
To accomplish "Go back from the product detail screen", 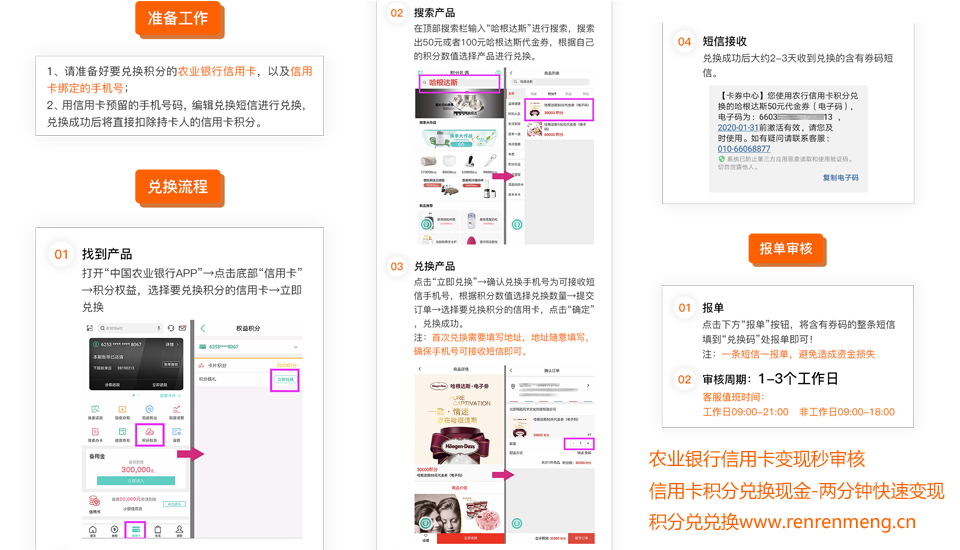I will click(419, 369).
